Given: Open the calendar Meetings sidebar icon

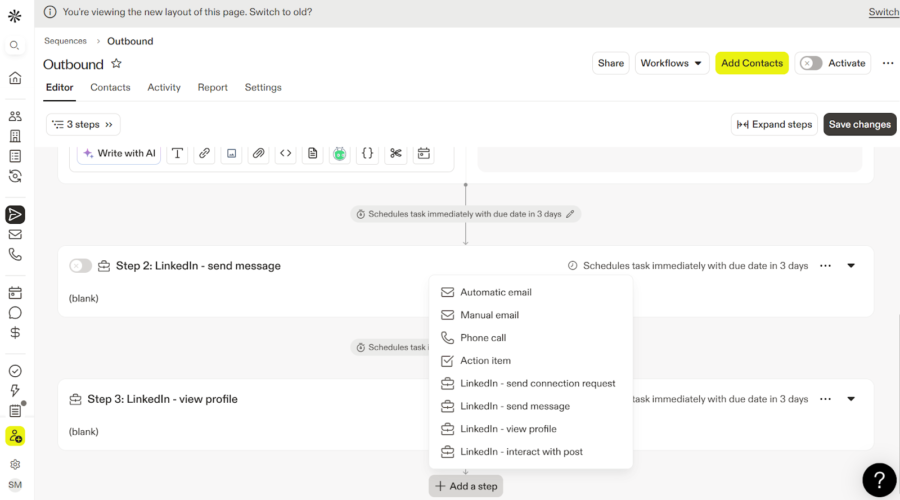Looking at the screenshot, I should pyautogui.click(x=15, y=293).
